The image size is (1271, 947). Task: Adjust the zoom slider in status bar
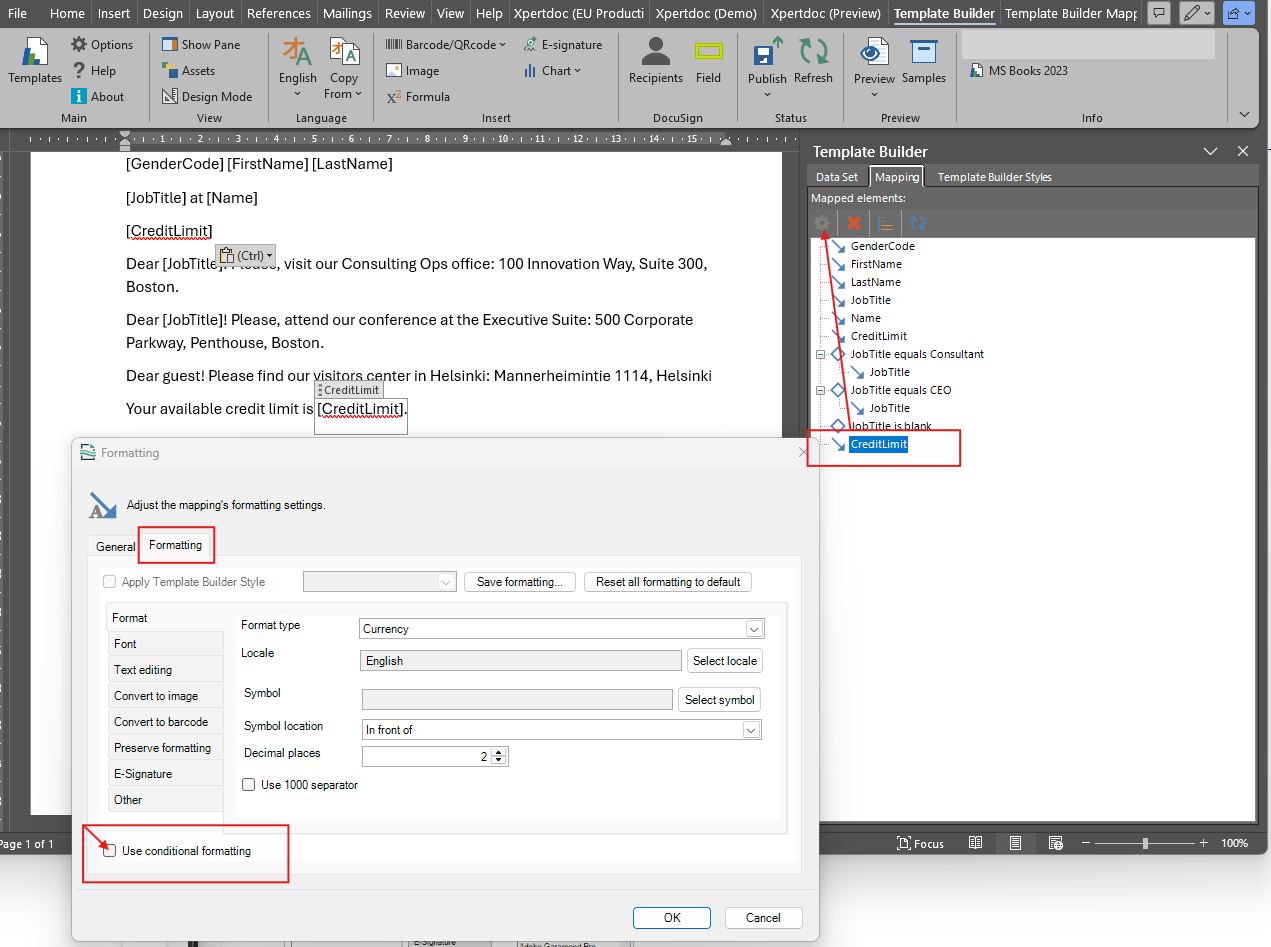tap(1145, 843)
